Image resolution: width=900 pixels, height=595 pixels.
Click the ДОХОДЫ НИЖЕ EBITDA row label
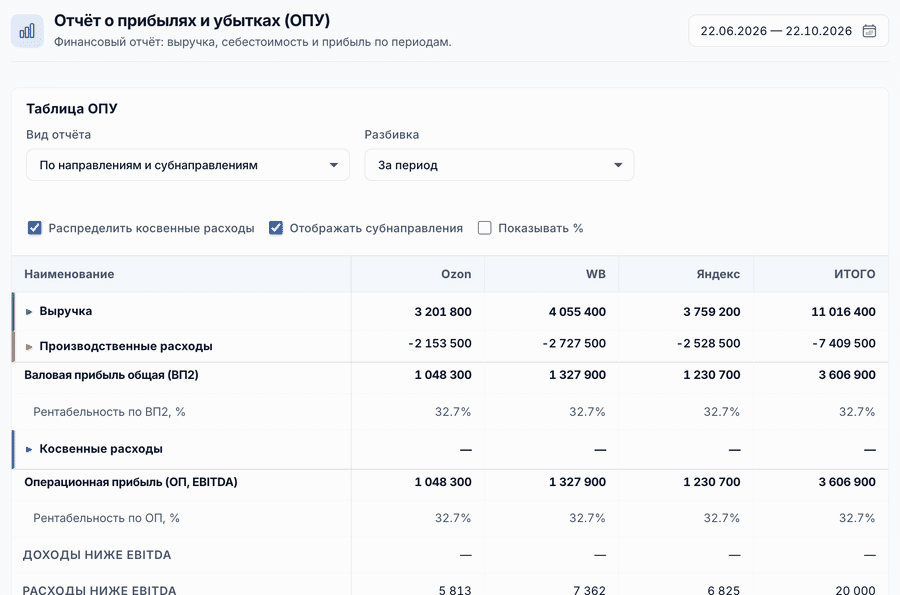point(97,555)
